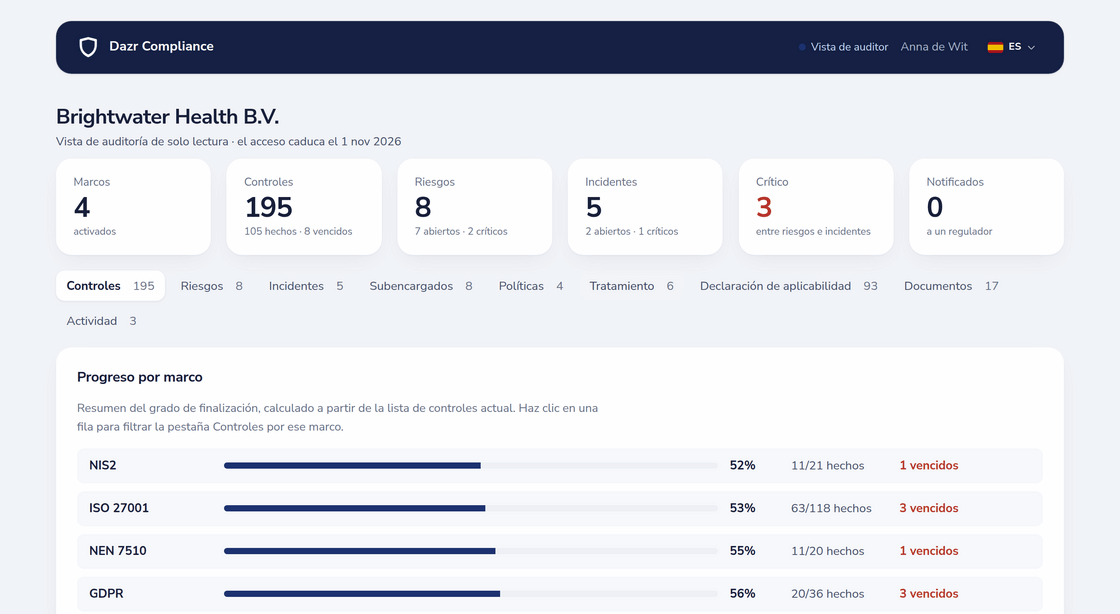Open the ES language dropdown chevron
The height and width of the screenshot is (614, 1120).
pyautogui.click(x=1031, y=47)
